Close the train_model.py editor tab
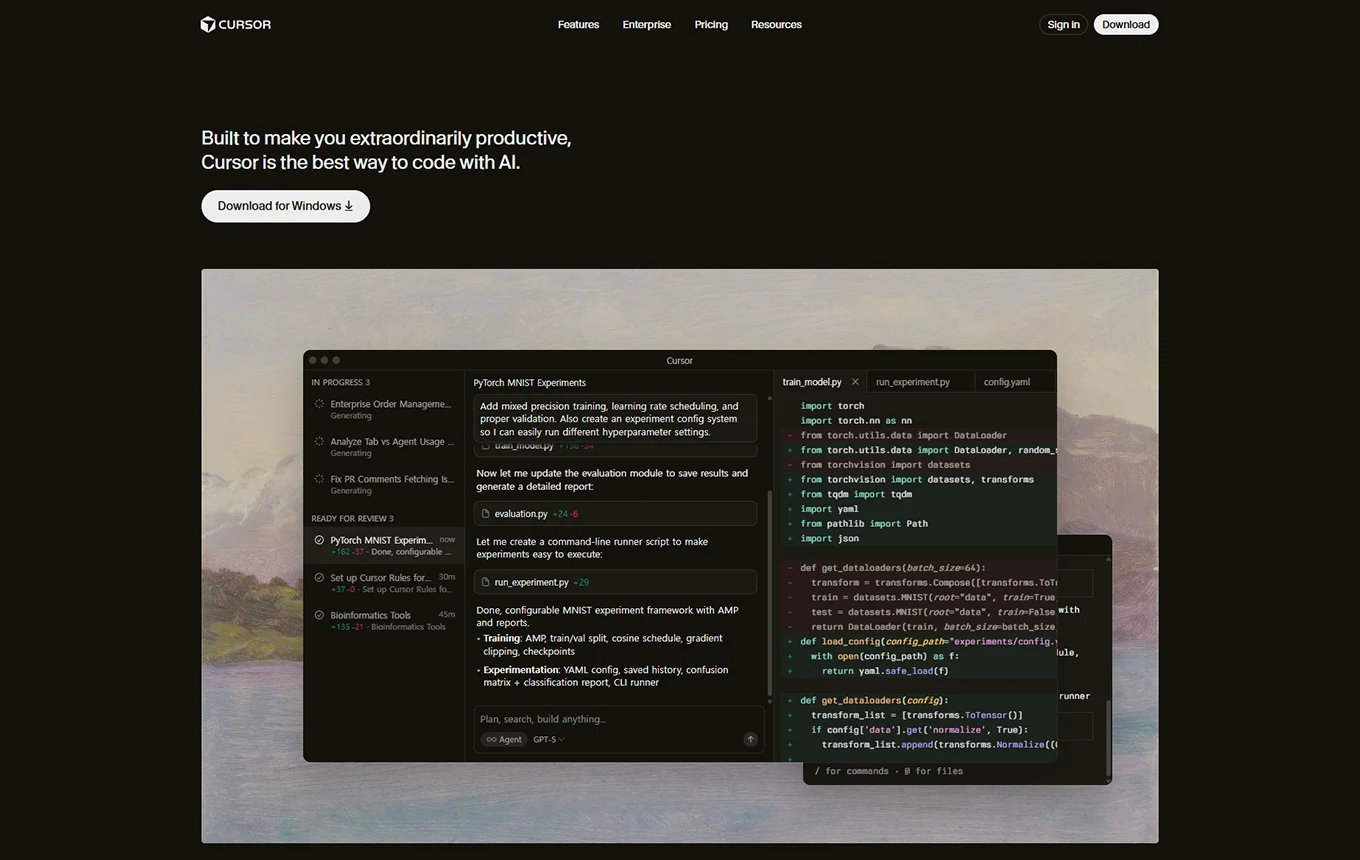This screenshot has height=860, width=1360. coord(855,382)
